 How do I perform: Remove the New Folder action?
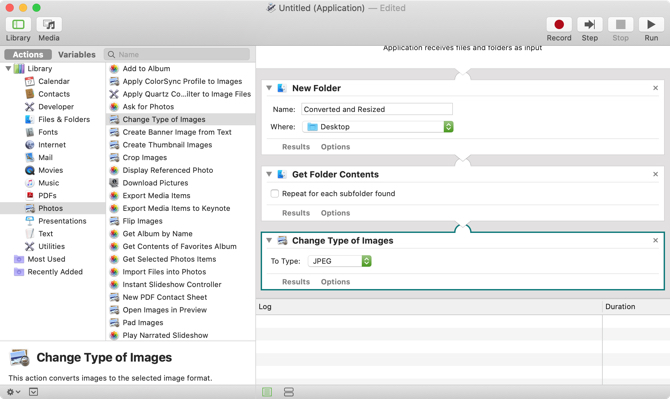655,88
